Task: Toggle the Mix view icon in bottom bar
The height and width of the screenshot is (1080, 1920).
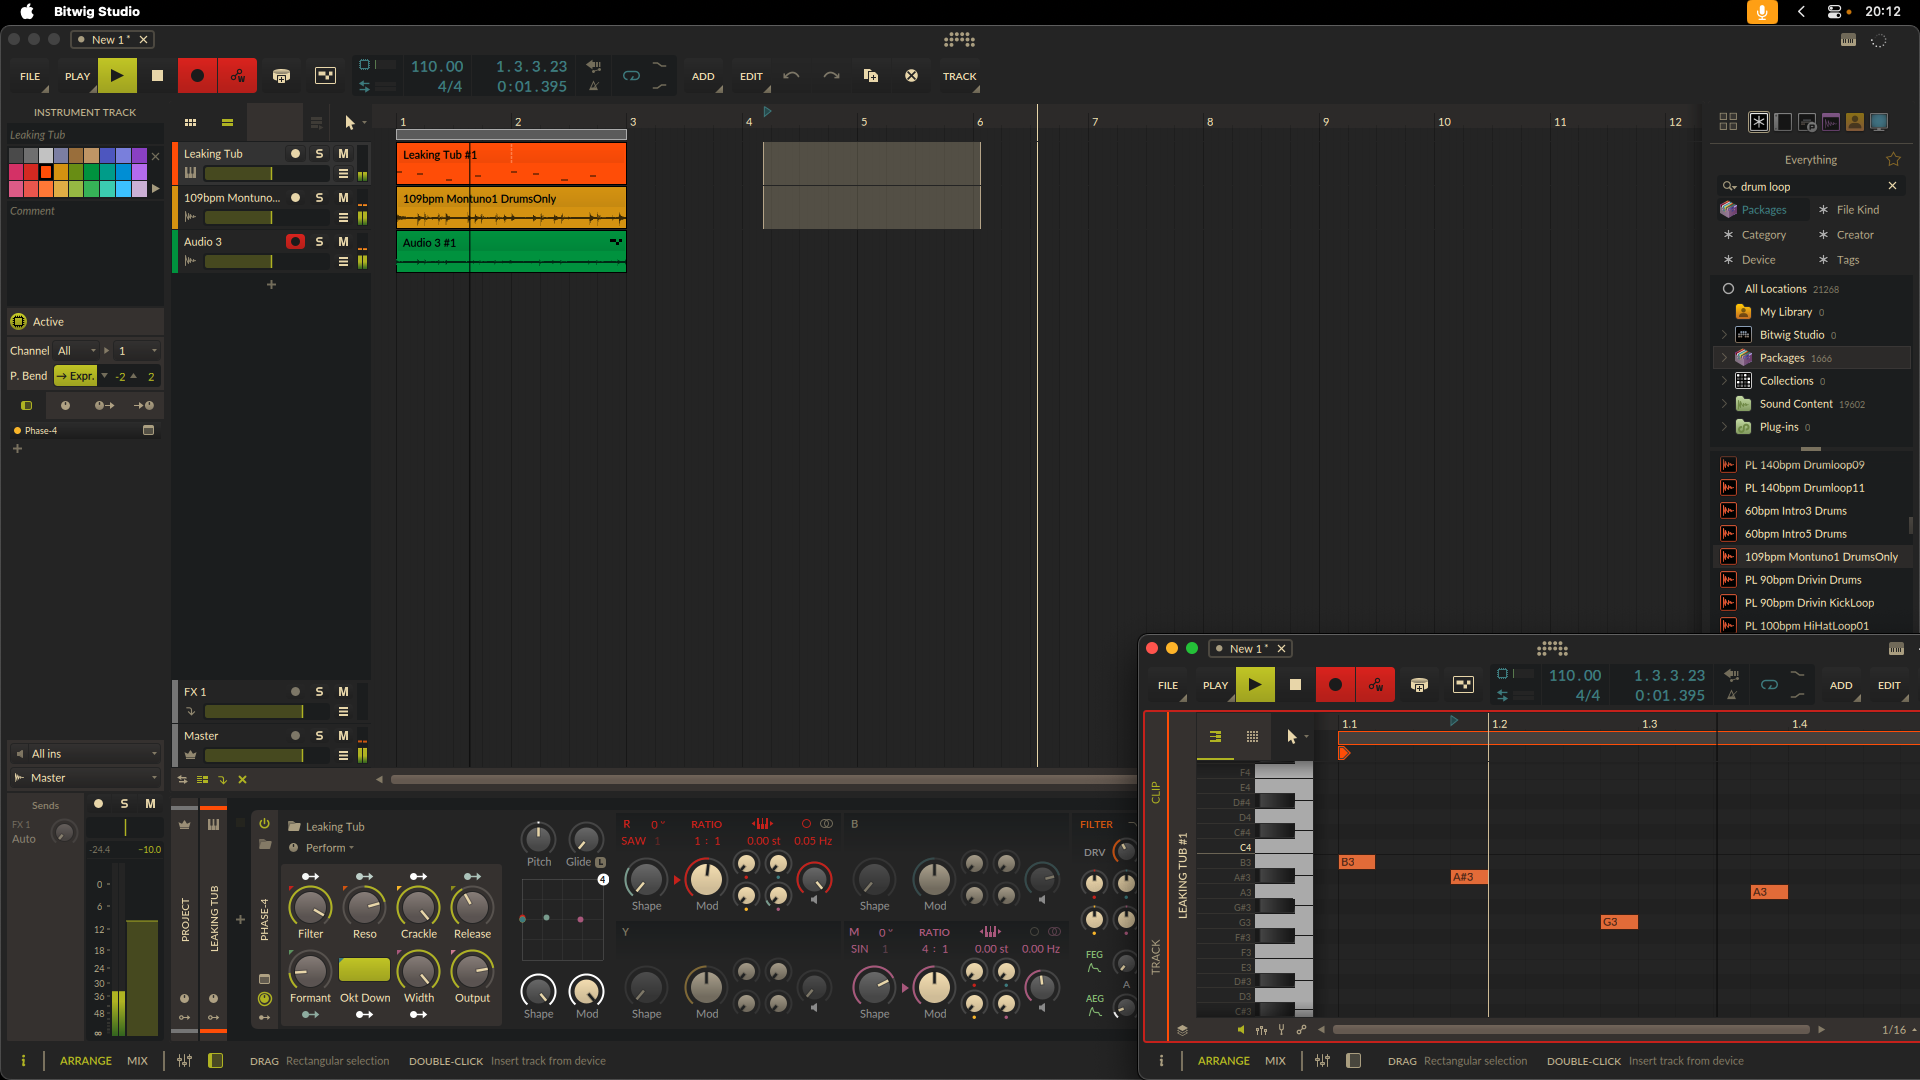Action: (x=137, y=1060)
